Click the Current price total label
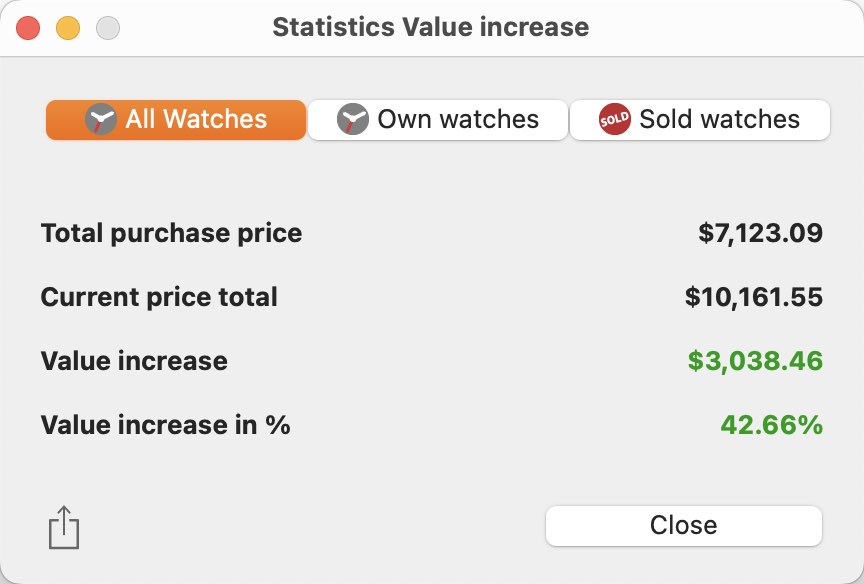This screenshot has height=584, width=864. coord(159,297)
